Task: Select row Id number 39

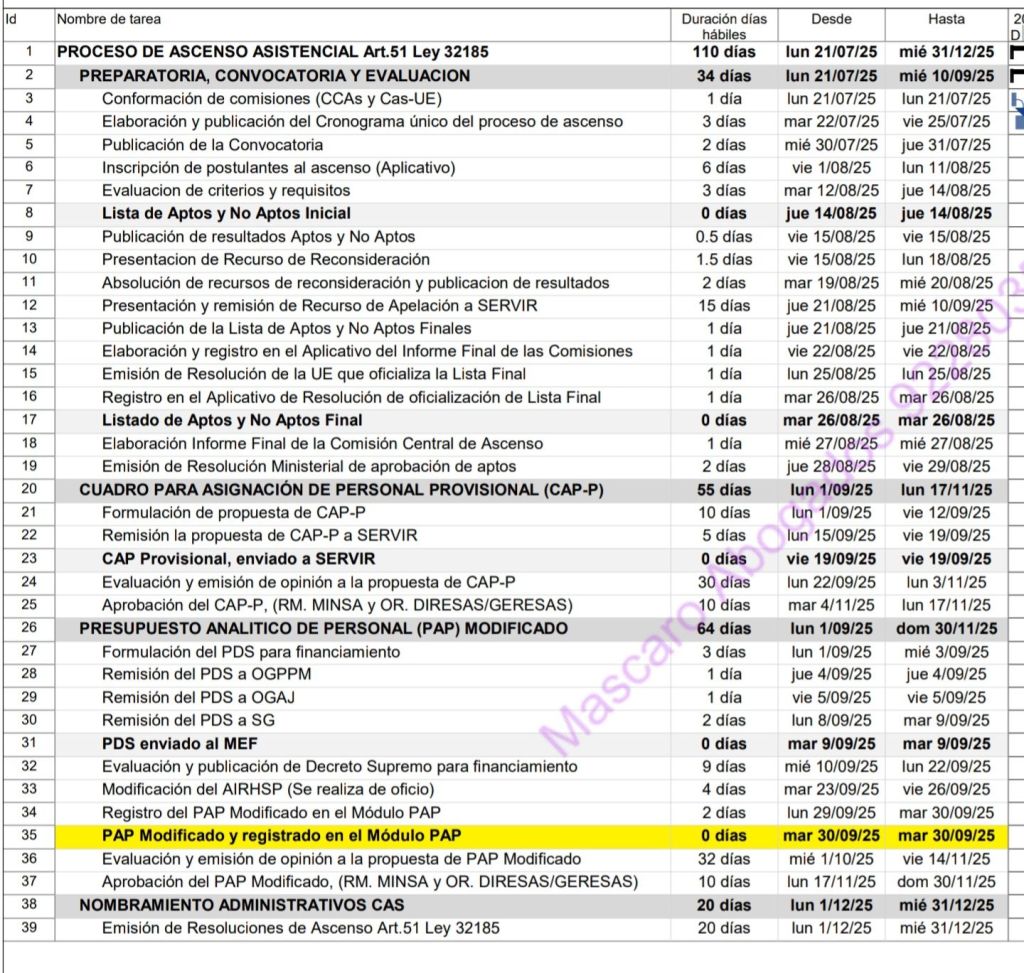Action: (28, 927)
